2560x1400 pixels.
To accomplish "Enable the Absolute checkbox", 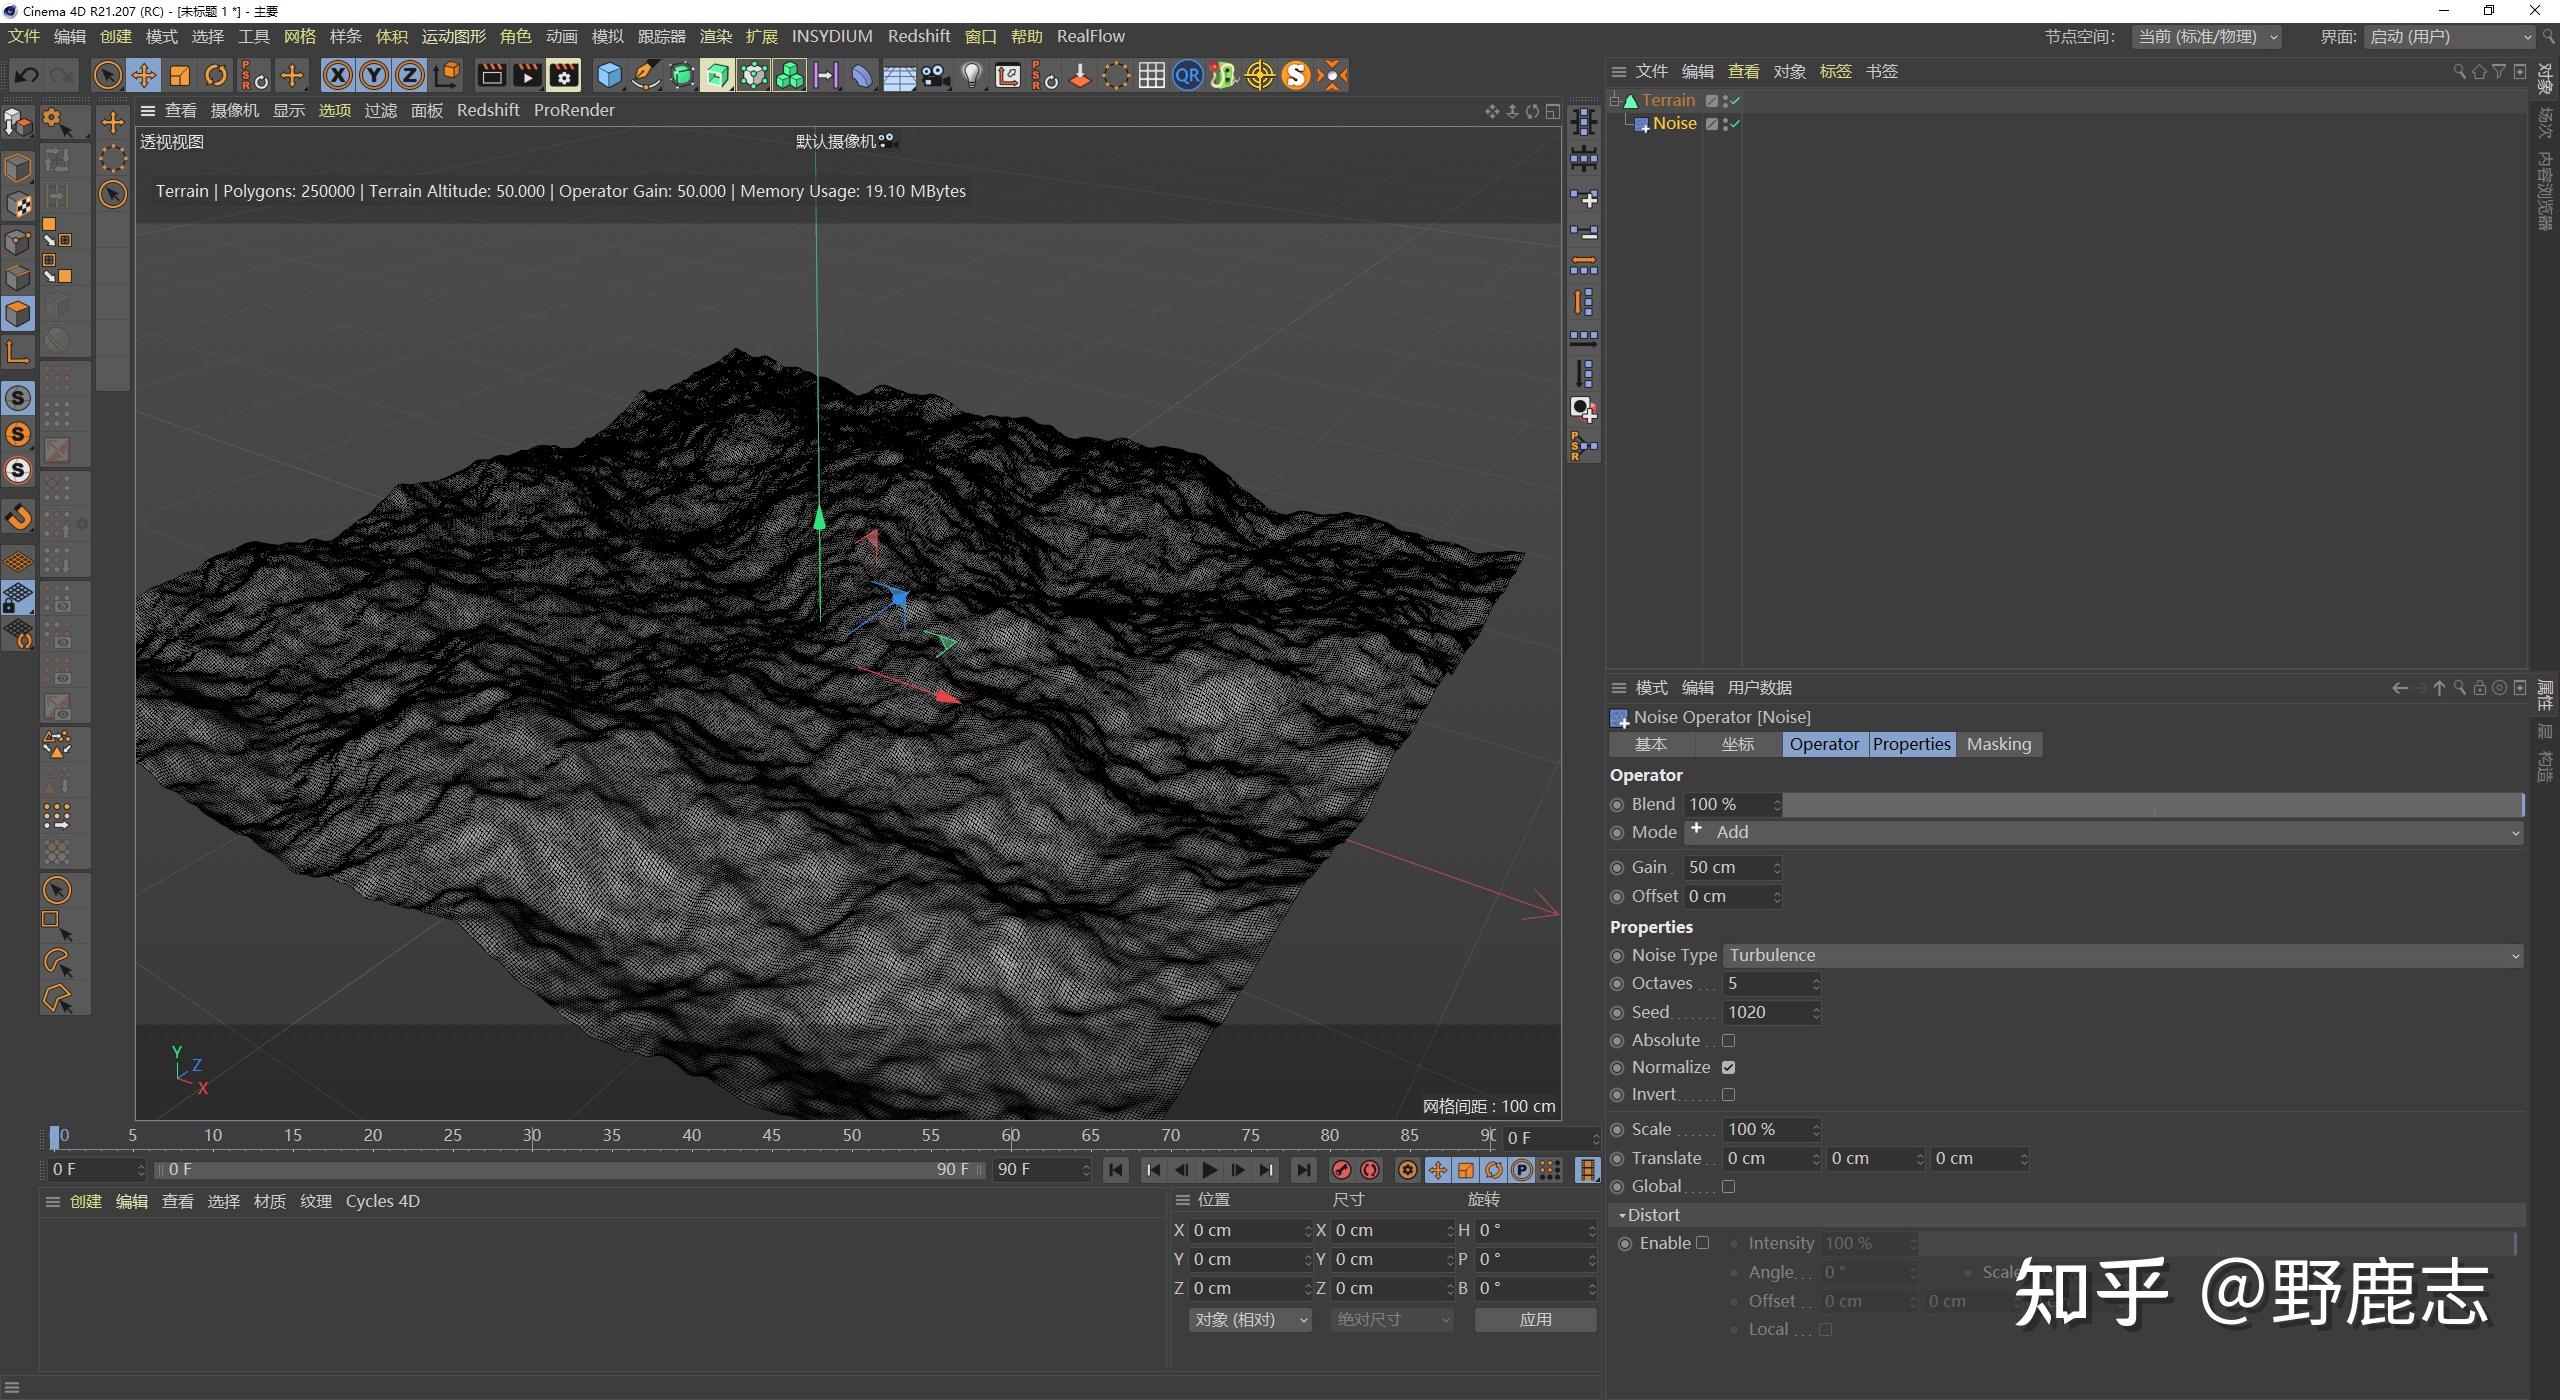I will (1728, 1041).
